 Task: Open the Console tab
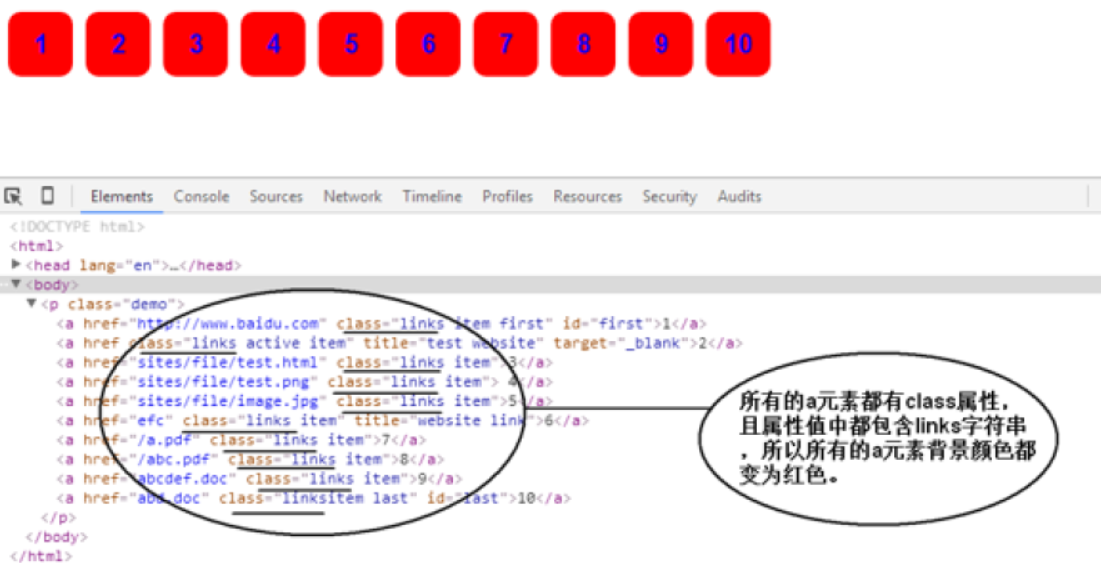202,197
